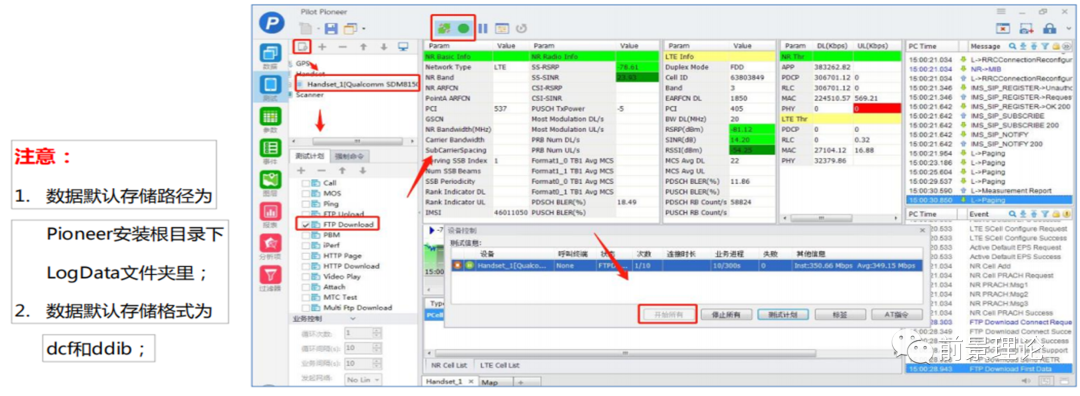Click the blue save icon

(x=331, y=29)
